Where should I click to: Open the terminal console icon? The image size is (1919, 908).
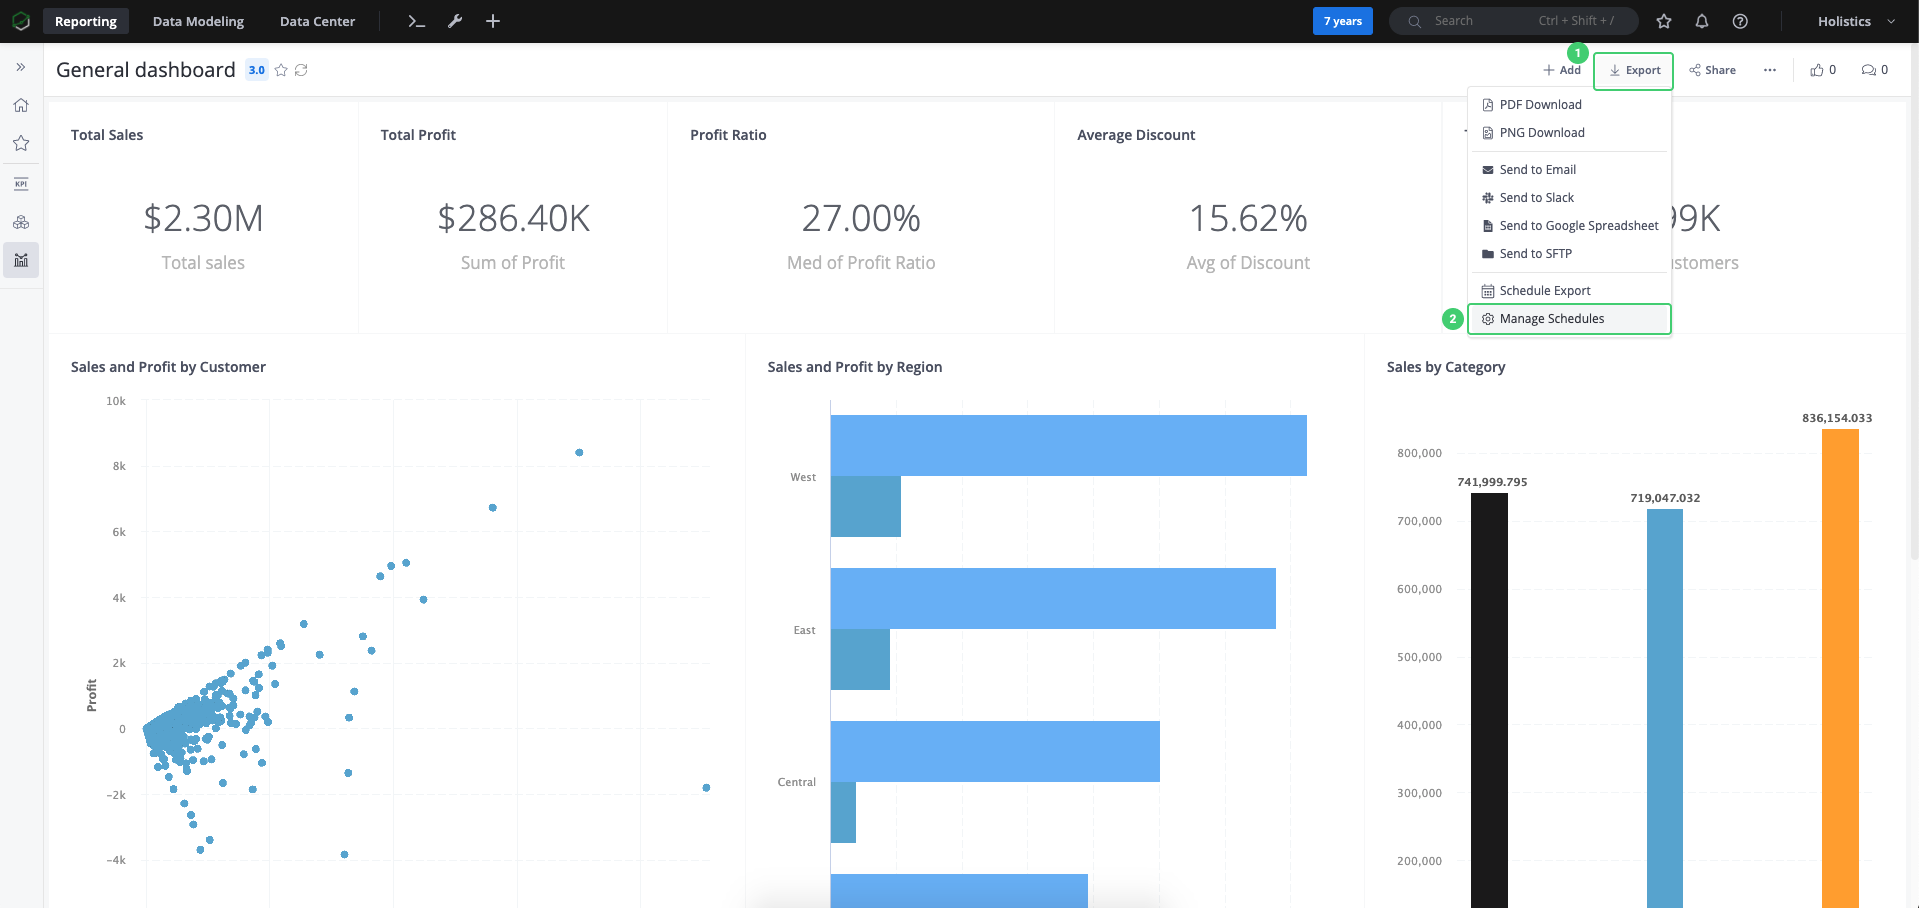[417, 21]
